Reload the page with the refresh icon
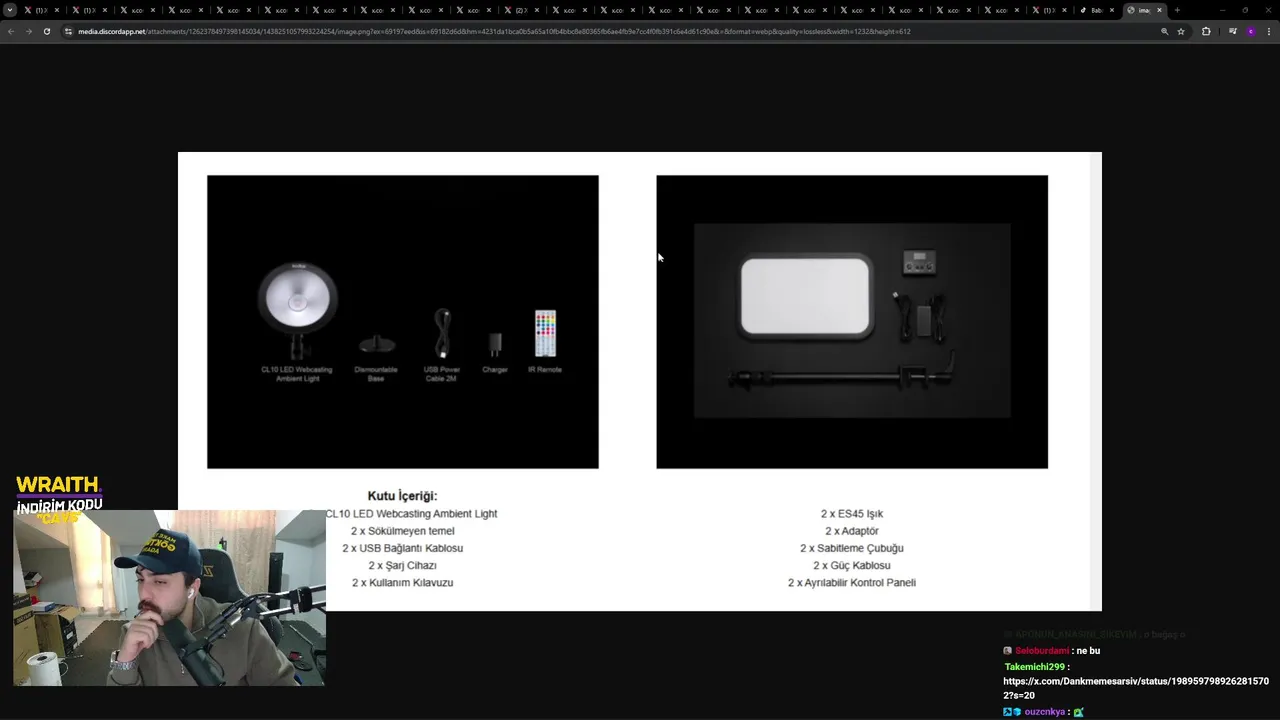The height and width of the screenshot is (720, 1280). pos(46,31)
